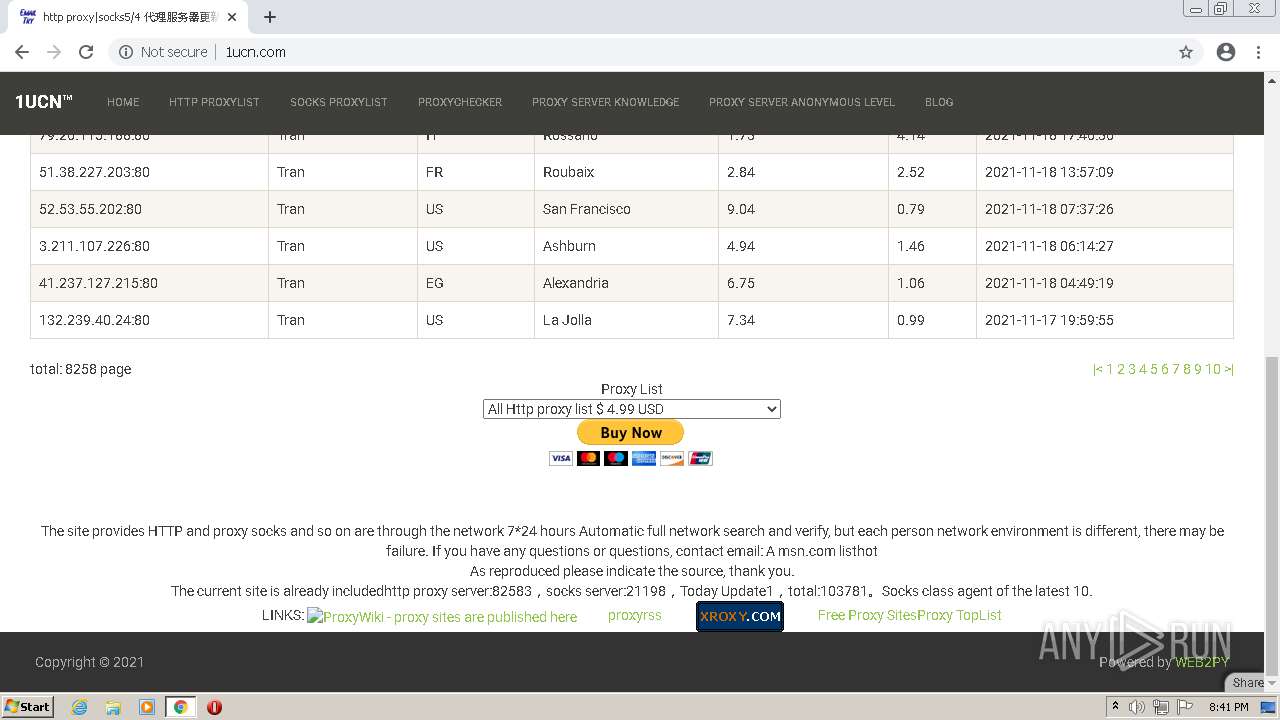Open a new tab with the plus button
The height and width of the screenshot is (720, 1280).
[x=270, y=17]
